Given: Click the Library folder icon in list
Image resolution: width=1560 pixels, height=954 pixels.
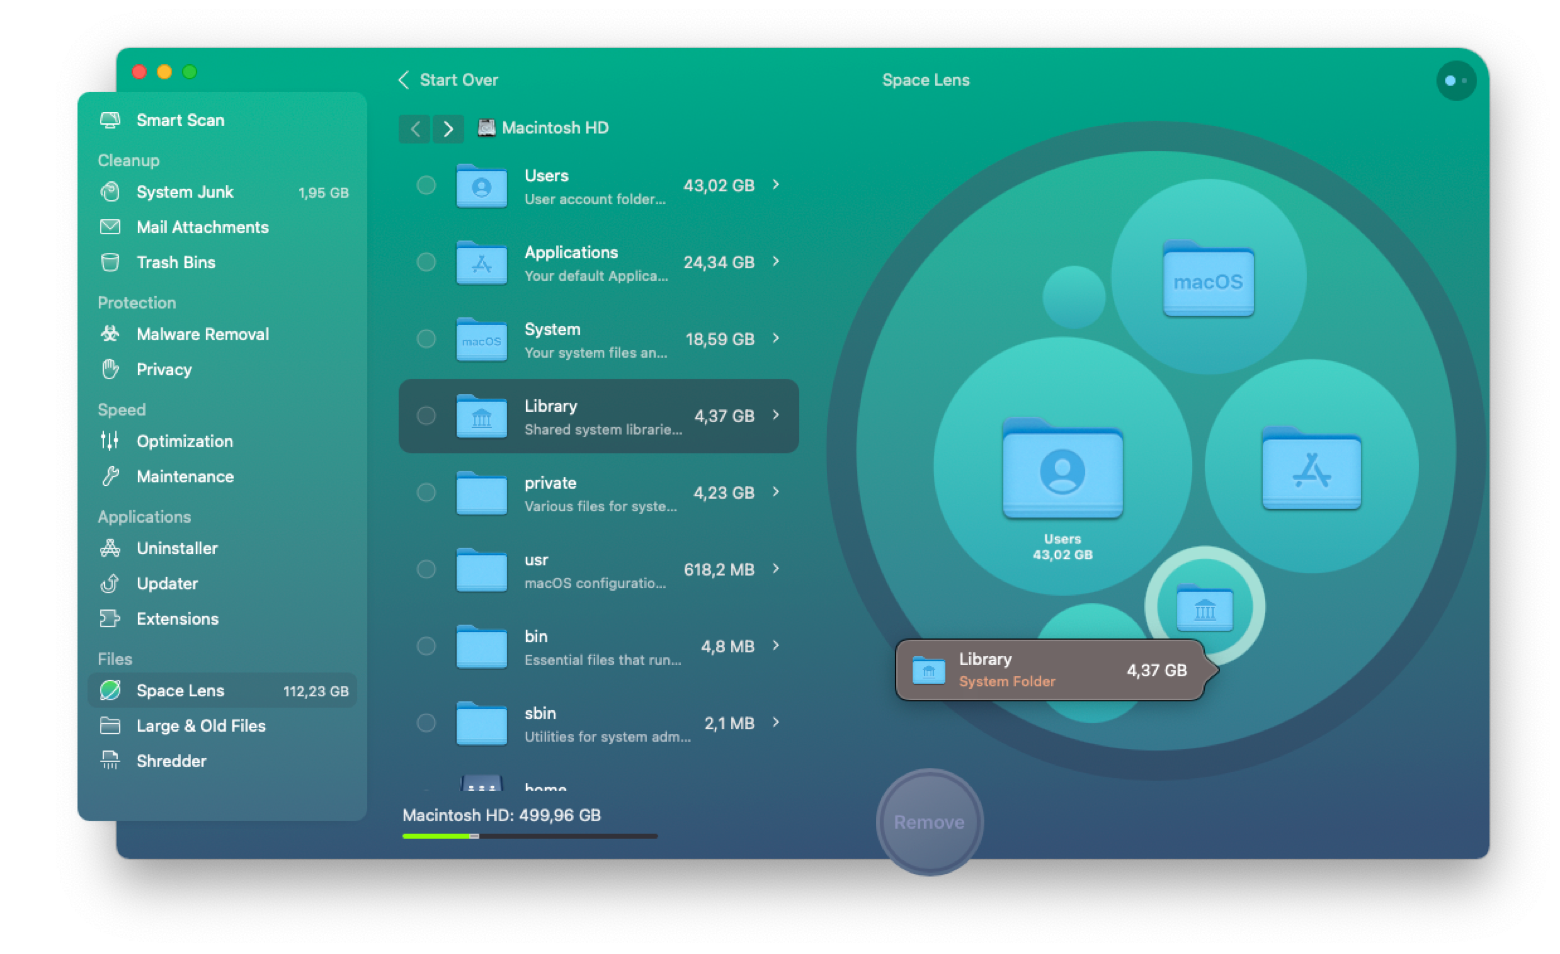Looking at the screenshot, I should click(x=482, y=417).
